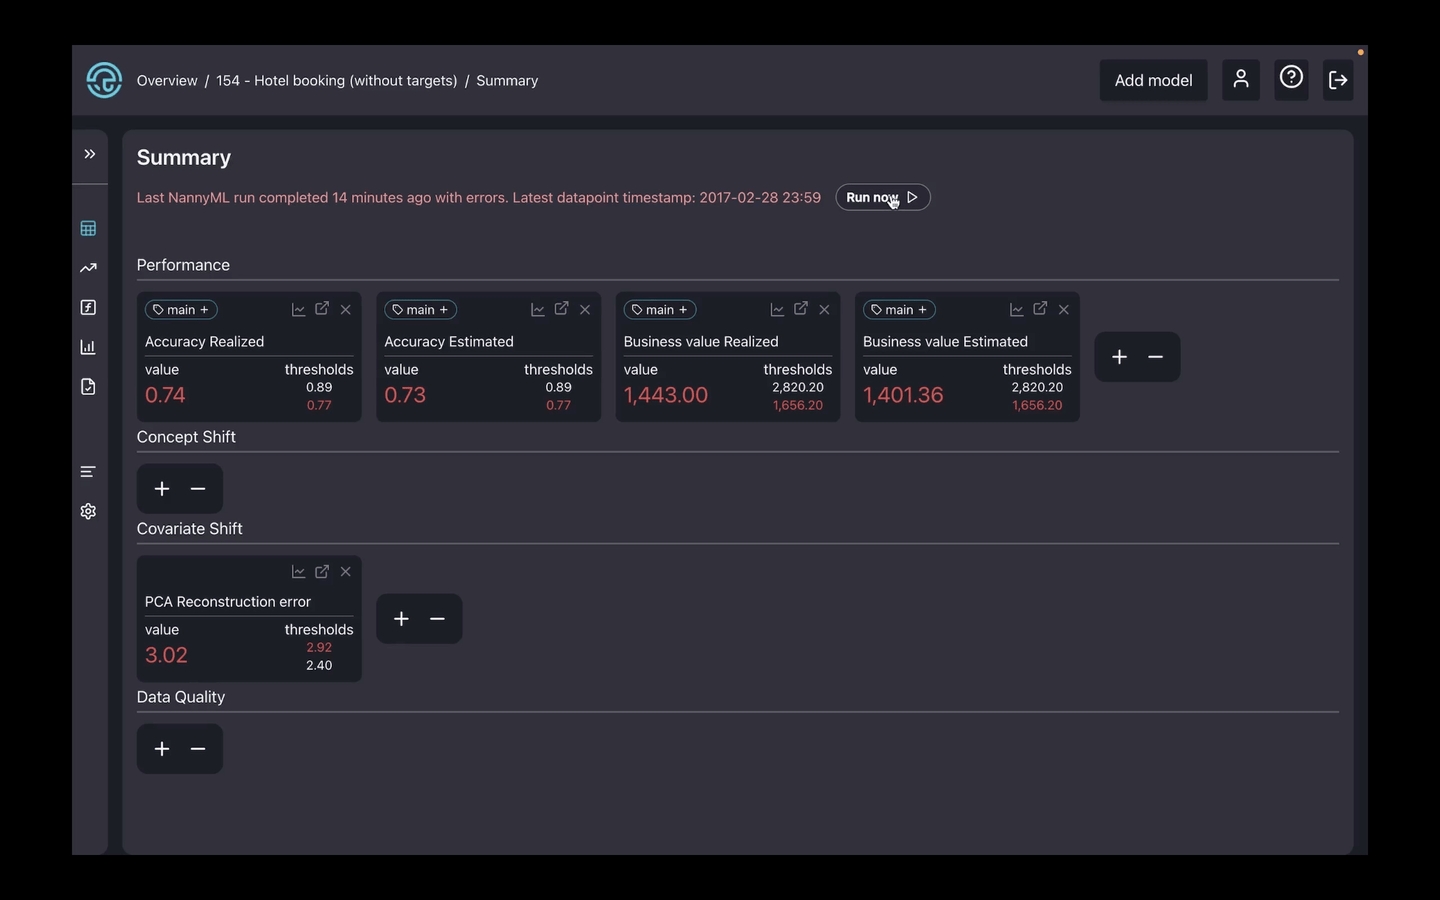Open the settings gear in sidebar
This screenshot has height=900, width=1440.
click(x=88, y=511)
